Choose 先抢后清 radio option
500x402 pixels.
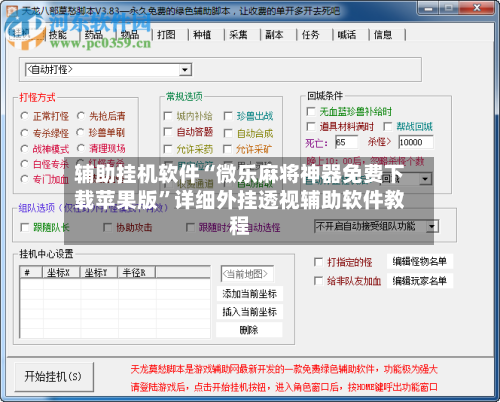click(x=81, y=116)
